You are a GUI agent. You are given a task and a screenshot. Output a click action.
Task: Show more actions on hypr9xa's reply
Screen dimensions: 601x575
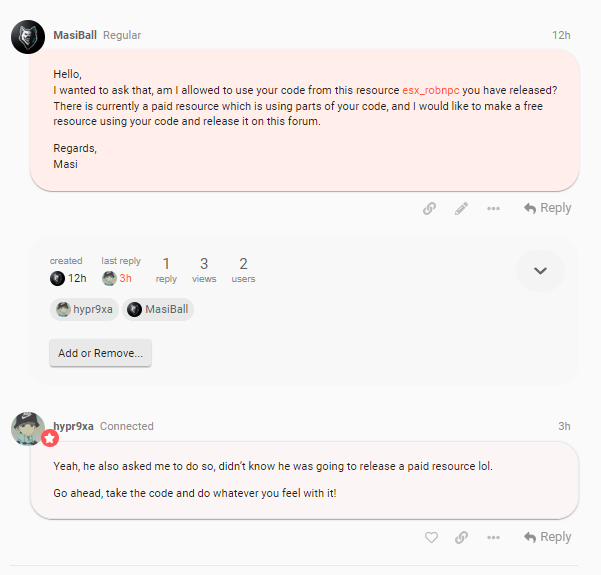tap(493, 537)
